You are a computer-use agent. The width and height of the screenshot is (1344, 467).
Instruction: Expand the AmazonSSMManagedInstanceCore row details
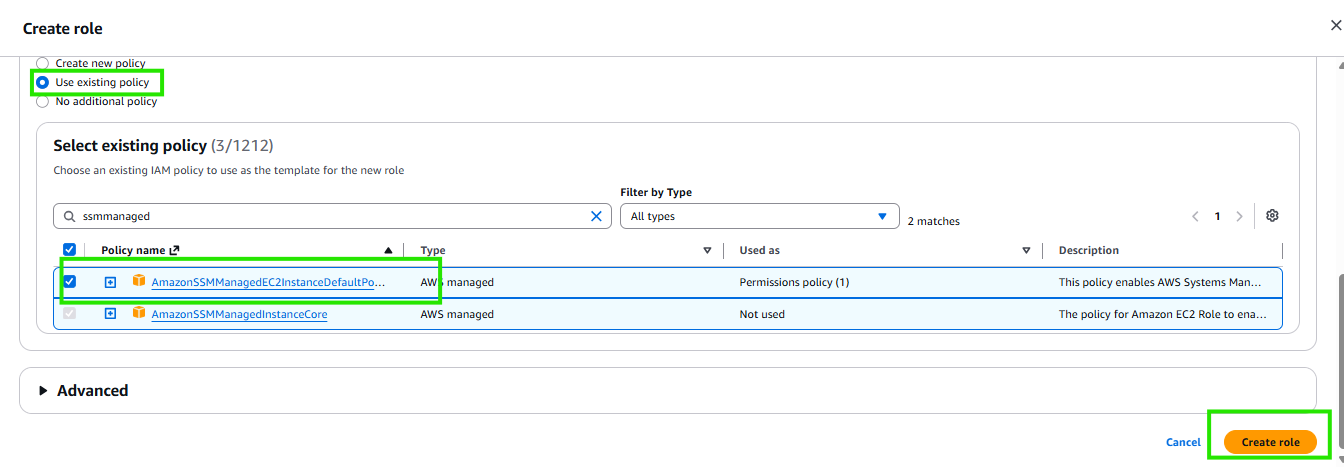(110, 314)
